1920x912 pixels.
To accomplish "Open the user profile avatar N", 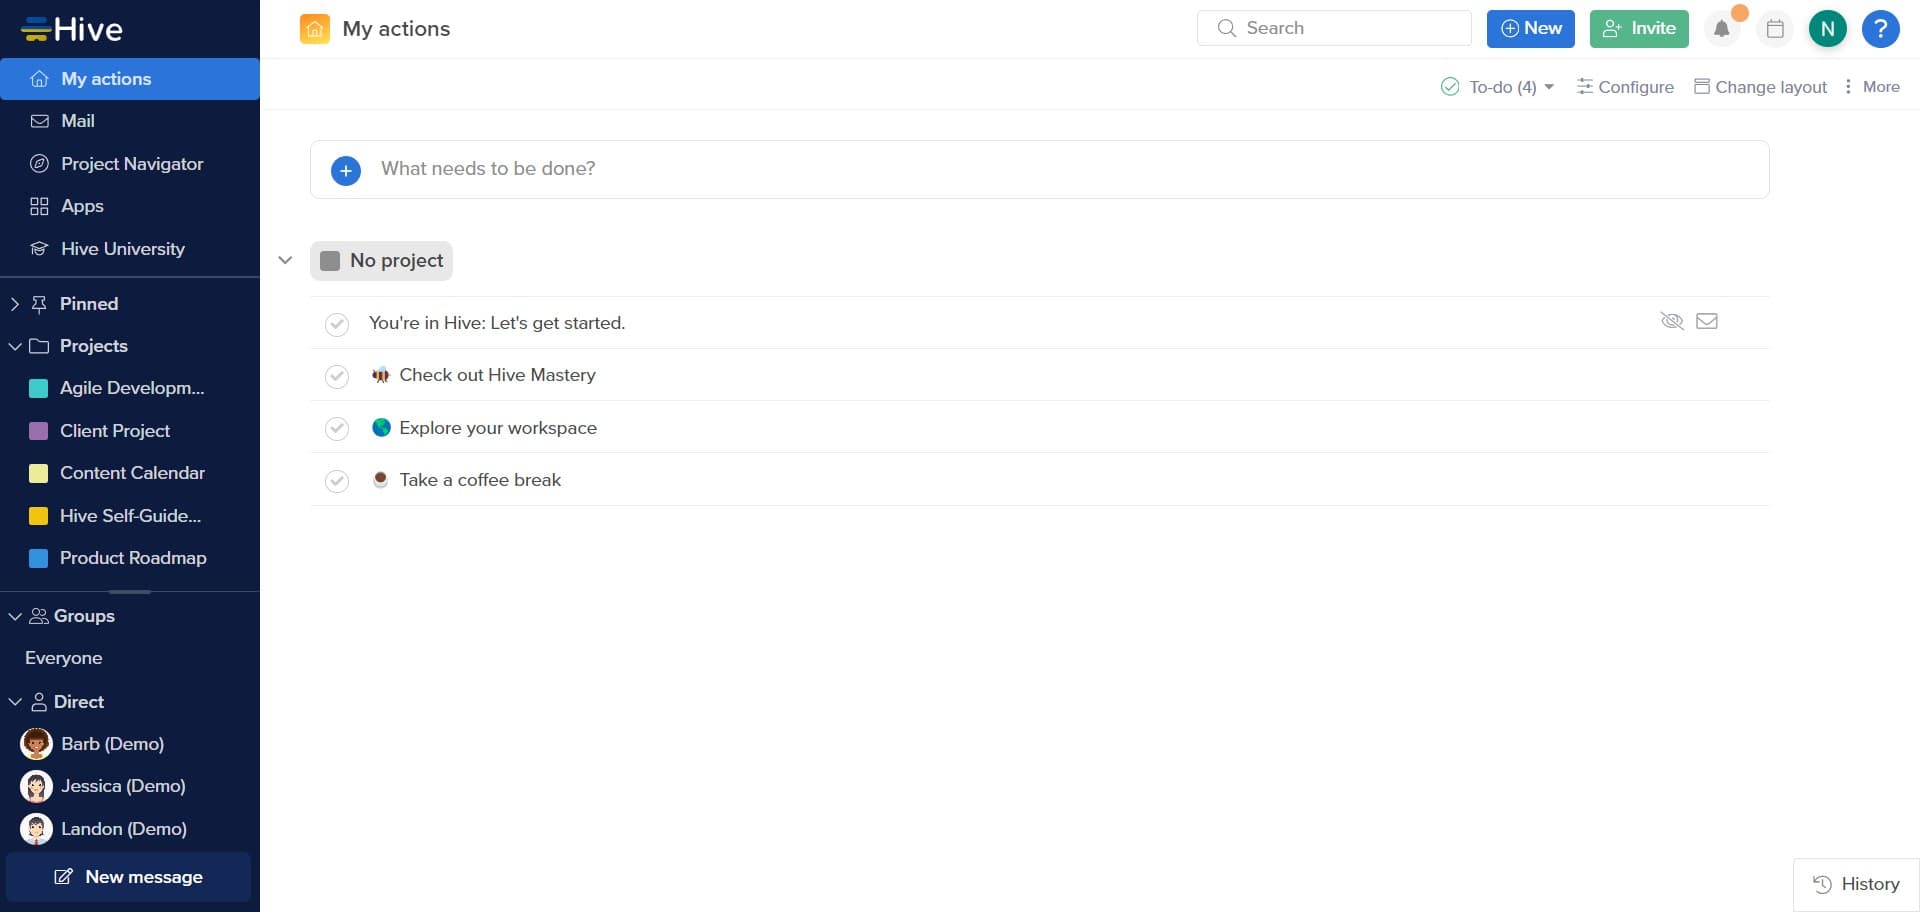I will tap(1827, 29).
